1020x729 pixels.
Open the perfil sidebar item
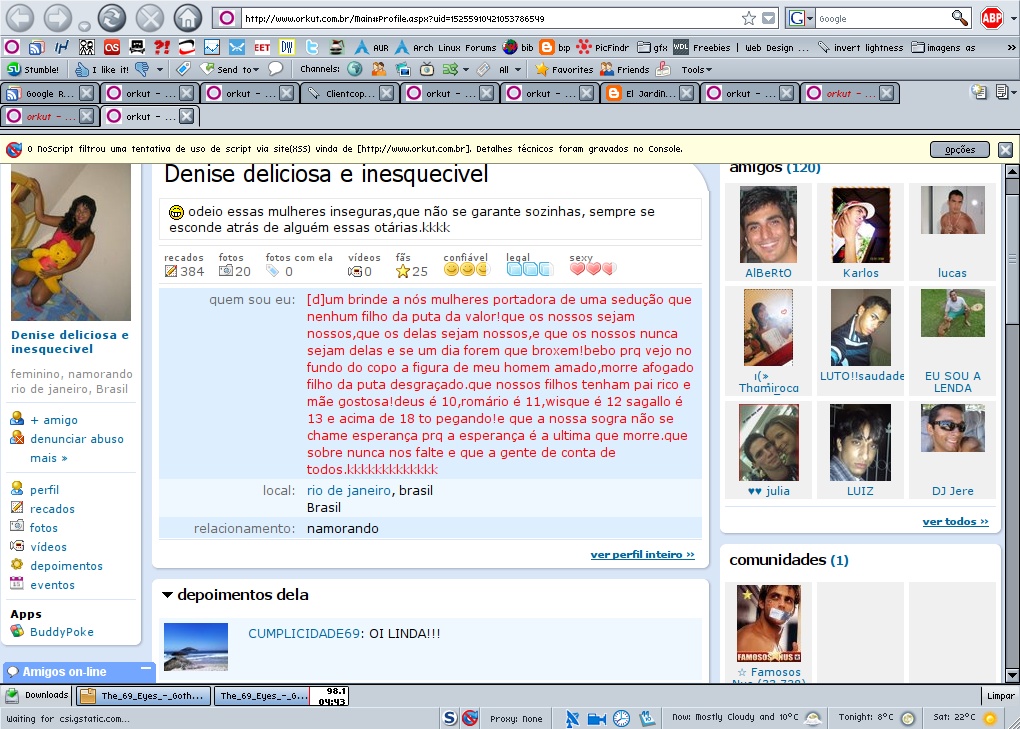coord(44,490)
